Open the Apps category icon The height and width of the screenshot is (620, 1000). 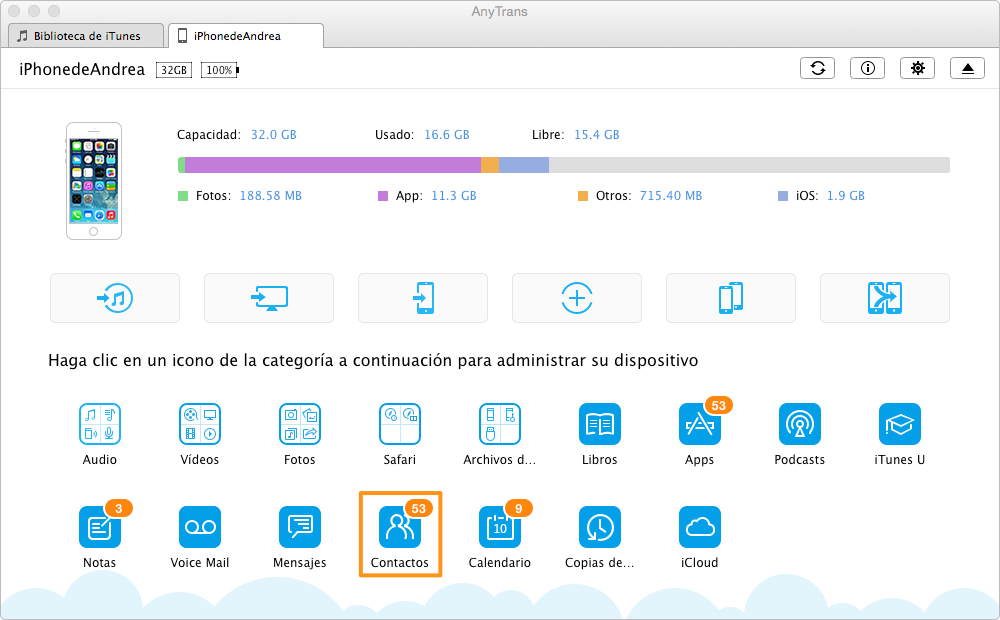click(700, 424)
